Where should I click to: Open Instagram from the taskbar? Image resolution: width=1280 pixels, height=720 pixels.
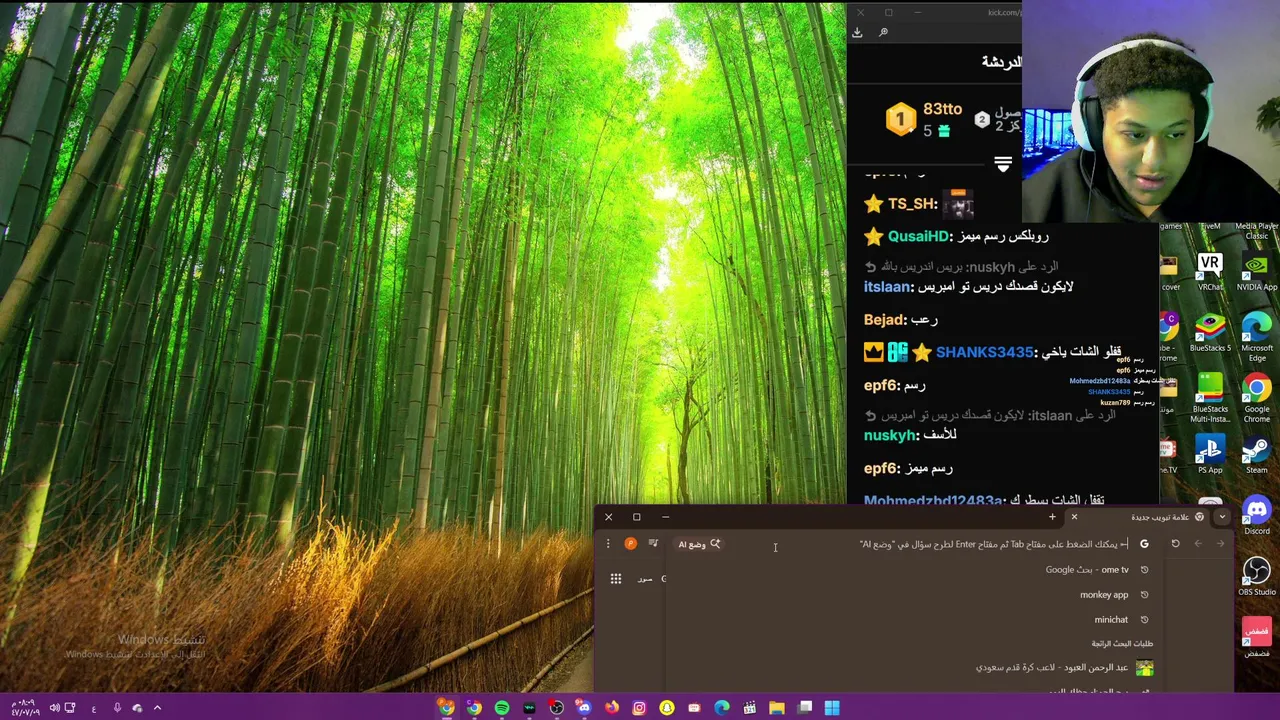tap(639, 708)
